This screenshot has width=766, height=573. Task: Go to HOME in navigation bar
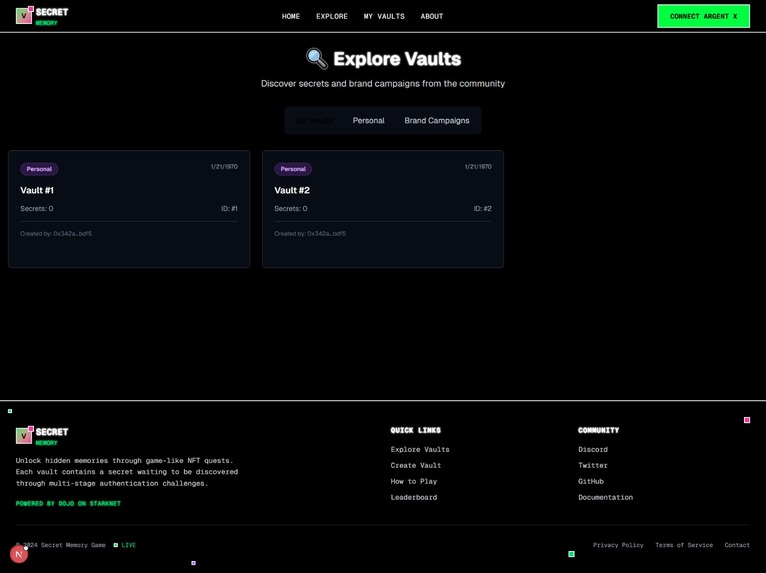coord(291,16)
